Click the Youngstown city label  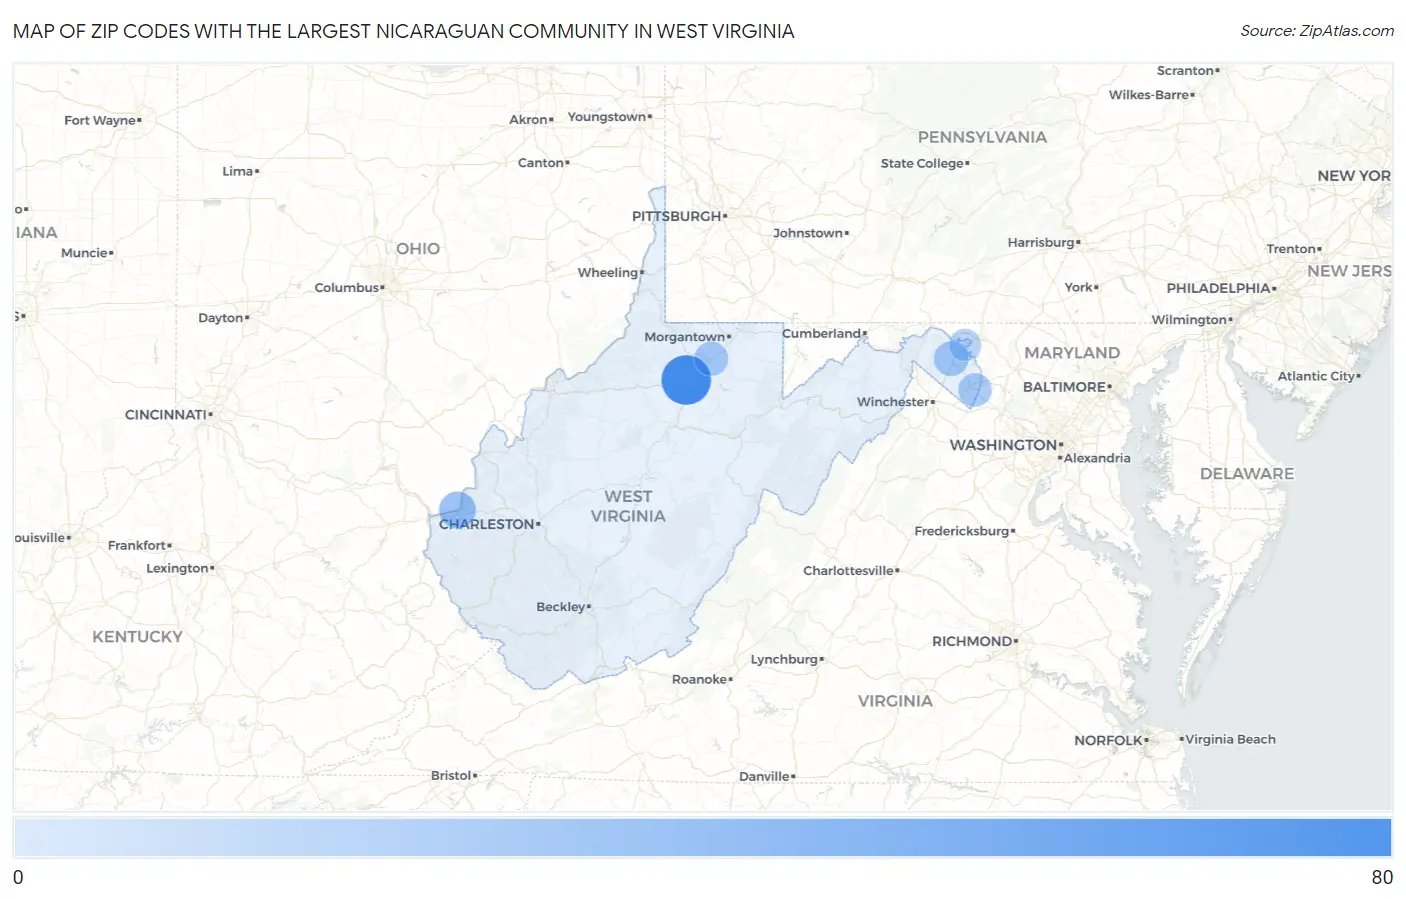tap(607, 117)
